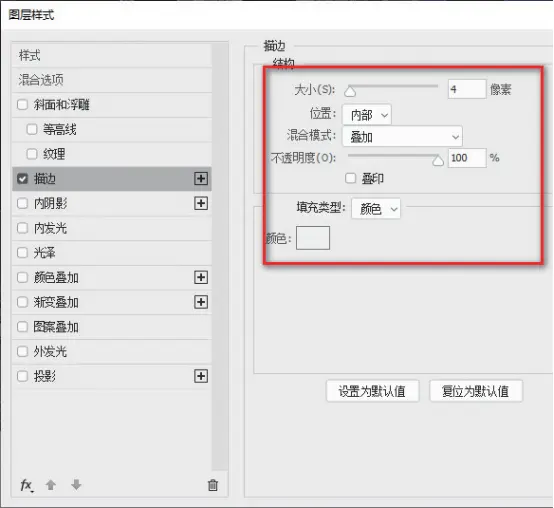Click the effects list vertical scrollbar
This screenshot has width=554, height=508.
tap(220, 257)
